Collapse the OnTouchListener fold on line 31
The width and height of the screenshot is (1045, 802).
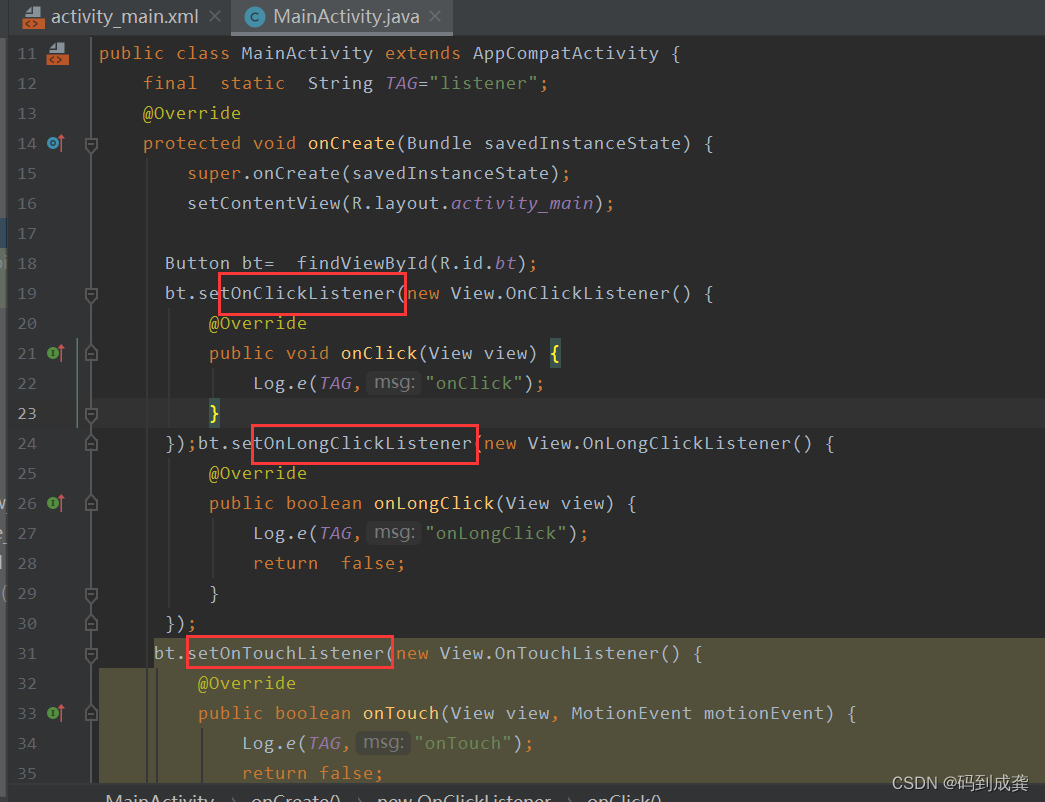(91, 654)
